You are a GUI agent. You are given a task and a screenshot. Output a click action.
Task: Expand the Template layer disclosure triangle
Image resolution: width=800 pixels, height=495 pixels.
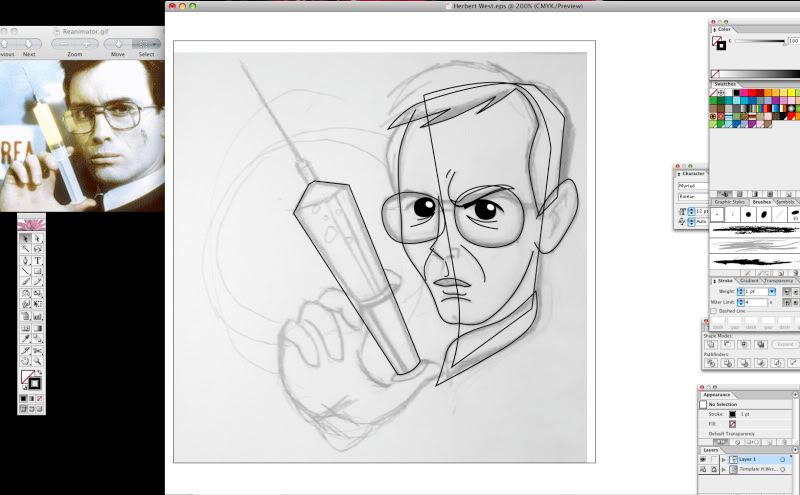pos(723,469)
